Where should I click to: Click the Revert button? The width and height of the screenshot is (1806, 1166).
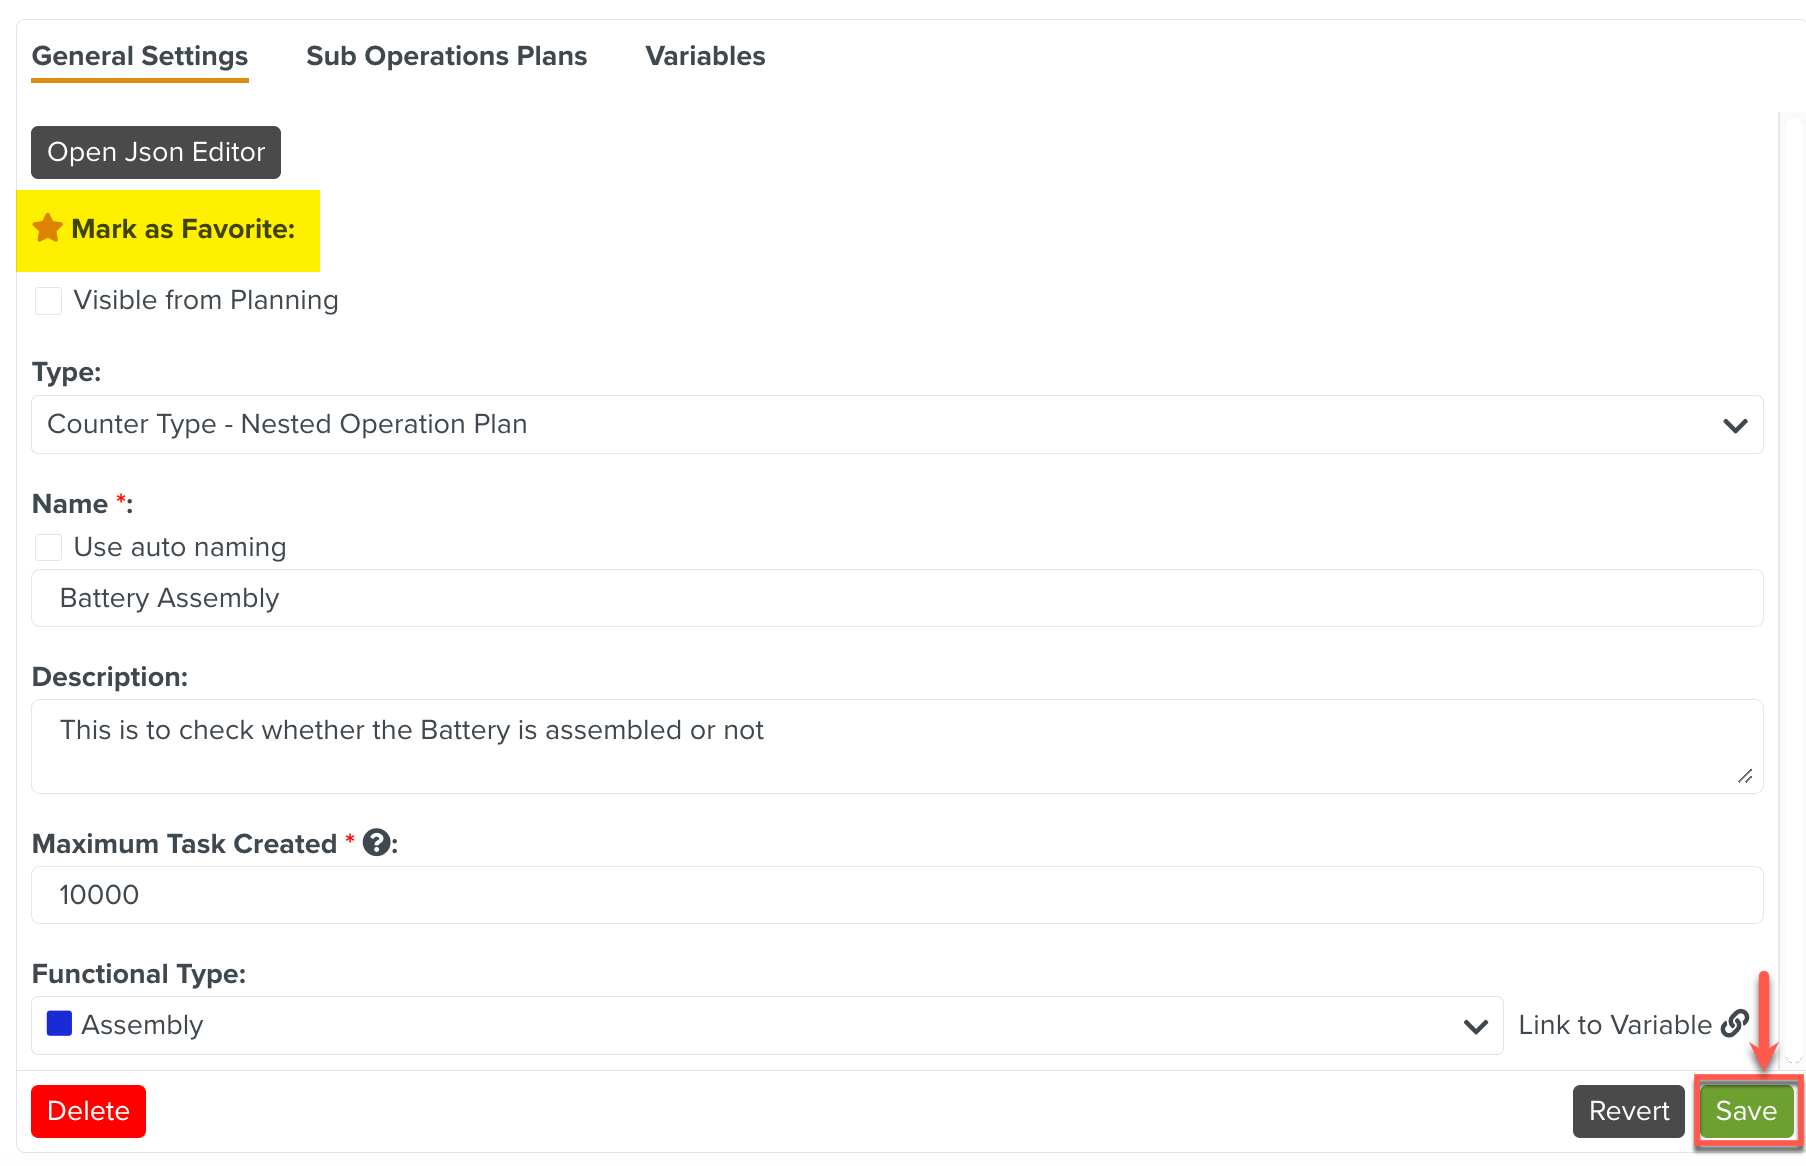point(1628,1111)
